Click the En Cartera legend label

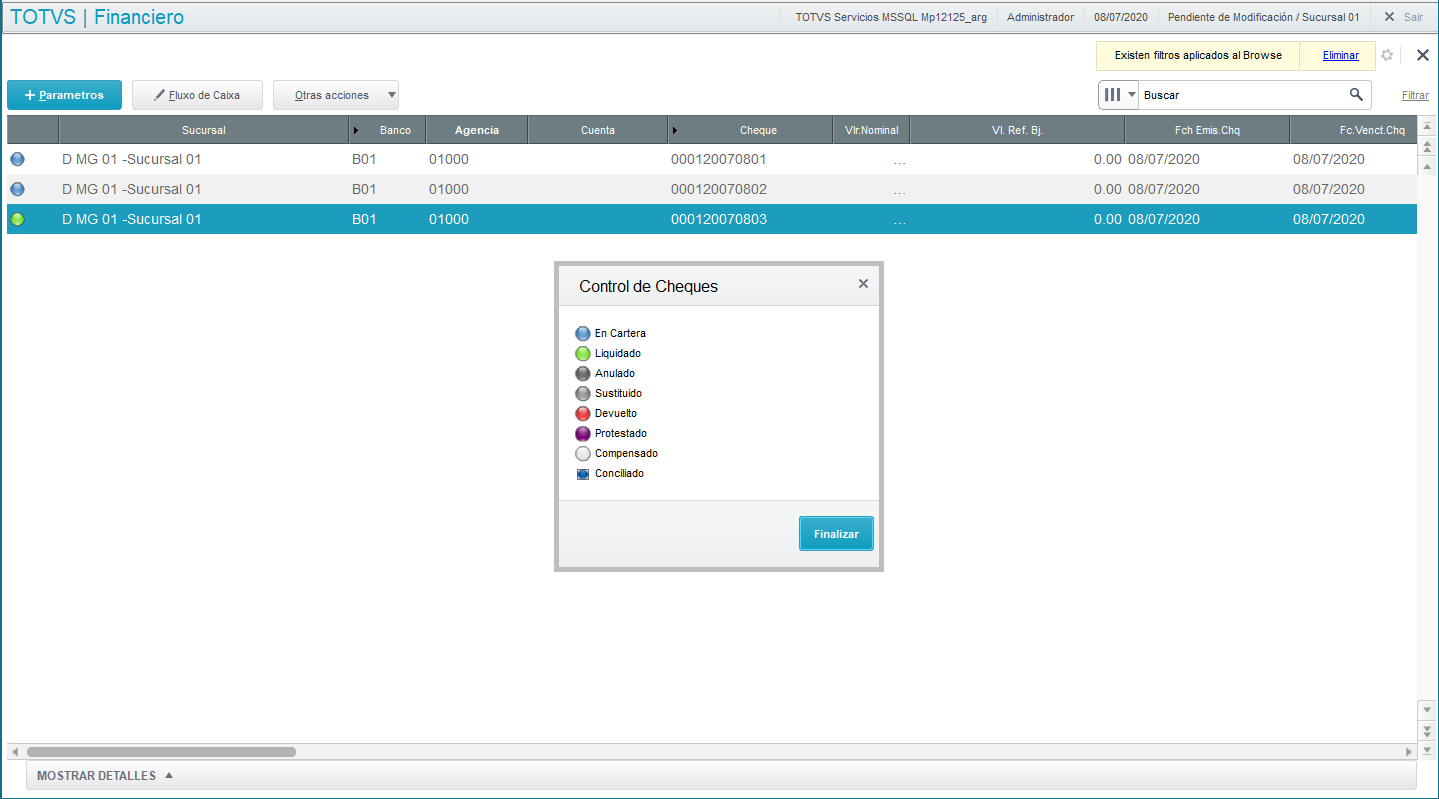pyautogui.click(x=620, y=334)
